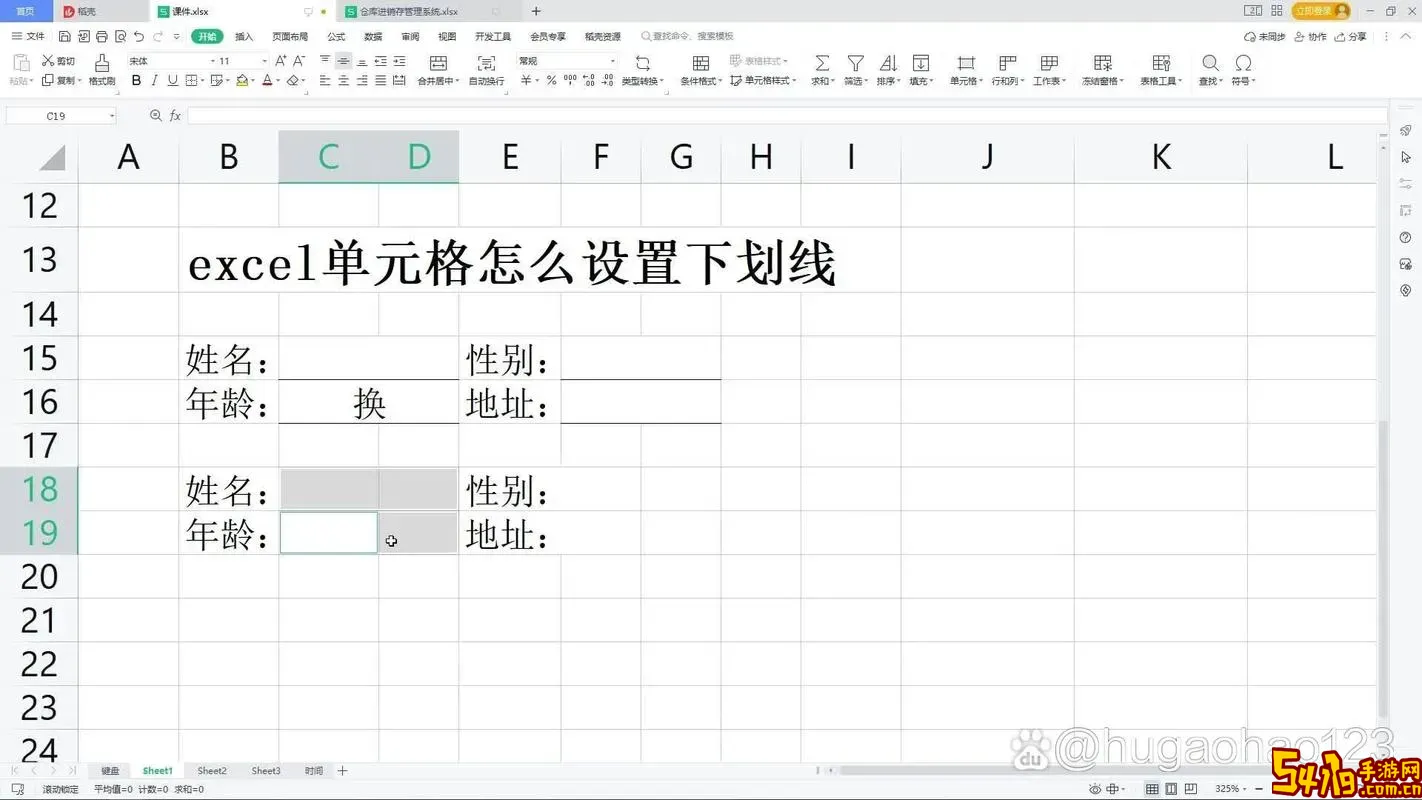Toggle underline formatting
This screenshot has width=1422, height=800.
[172, 80]
